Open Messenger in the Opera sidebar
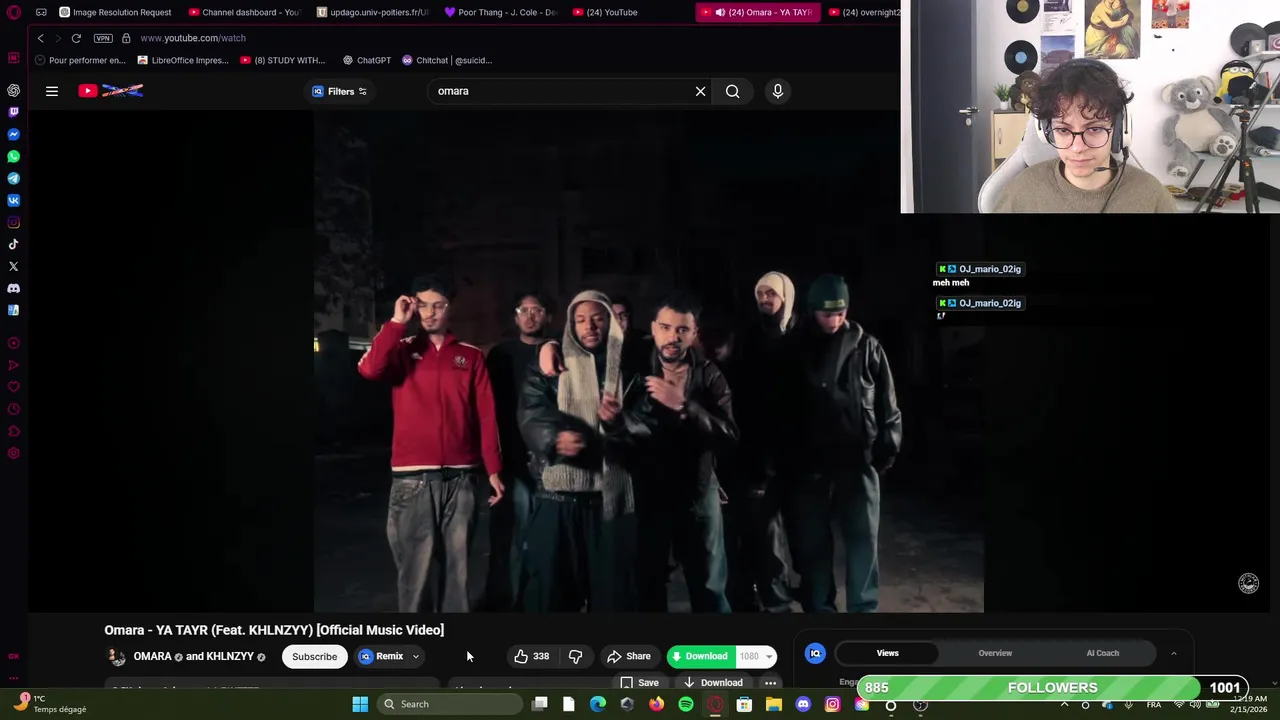The image size is (1280, 720). coord(13,134)
